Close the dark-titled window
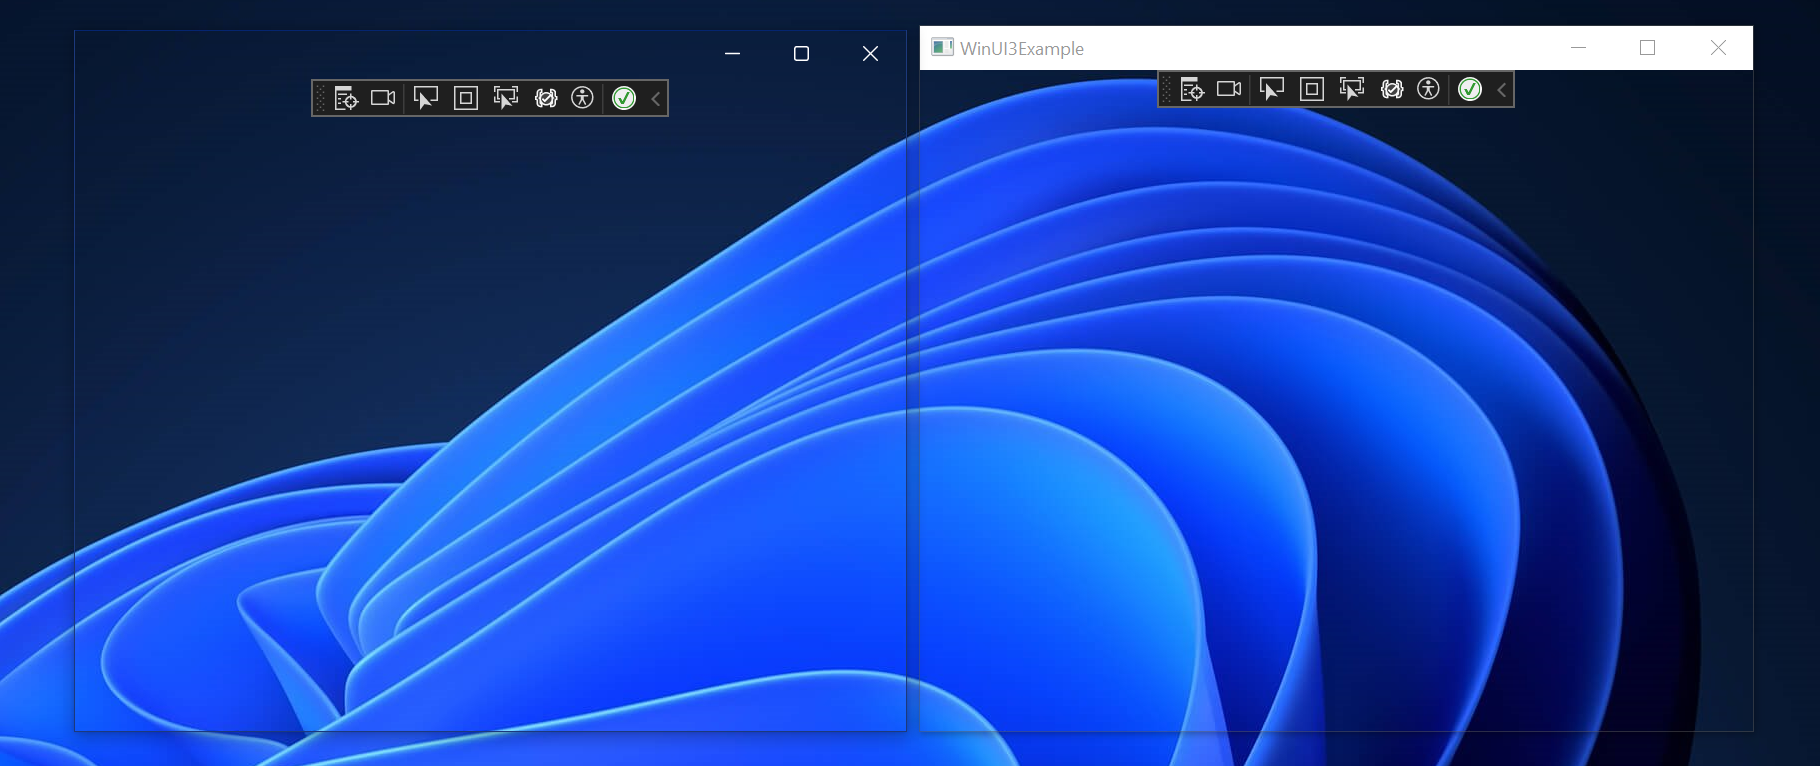This screenshot has height=766, width=1820. (870, 53)
